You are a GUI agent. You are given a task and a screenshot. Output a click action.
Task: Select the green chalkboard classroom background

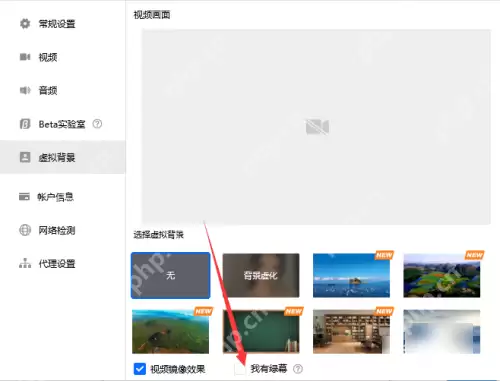click(261, 332)
